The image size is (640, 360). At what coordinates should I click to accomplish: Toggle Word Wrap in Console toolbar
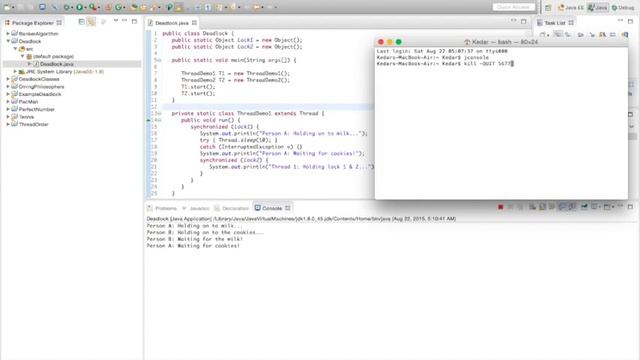coord(552,207)
